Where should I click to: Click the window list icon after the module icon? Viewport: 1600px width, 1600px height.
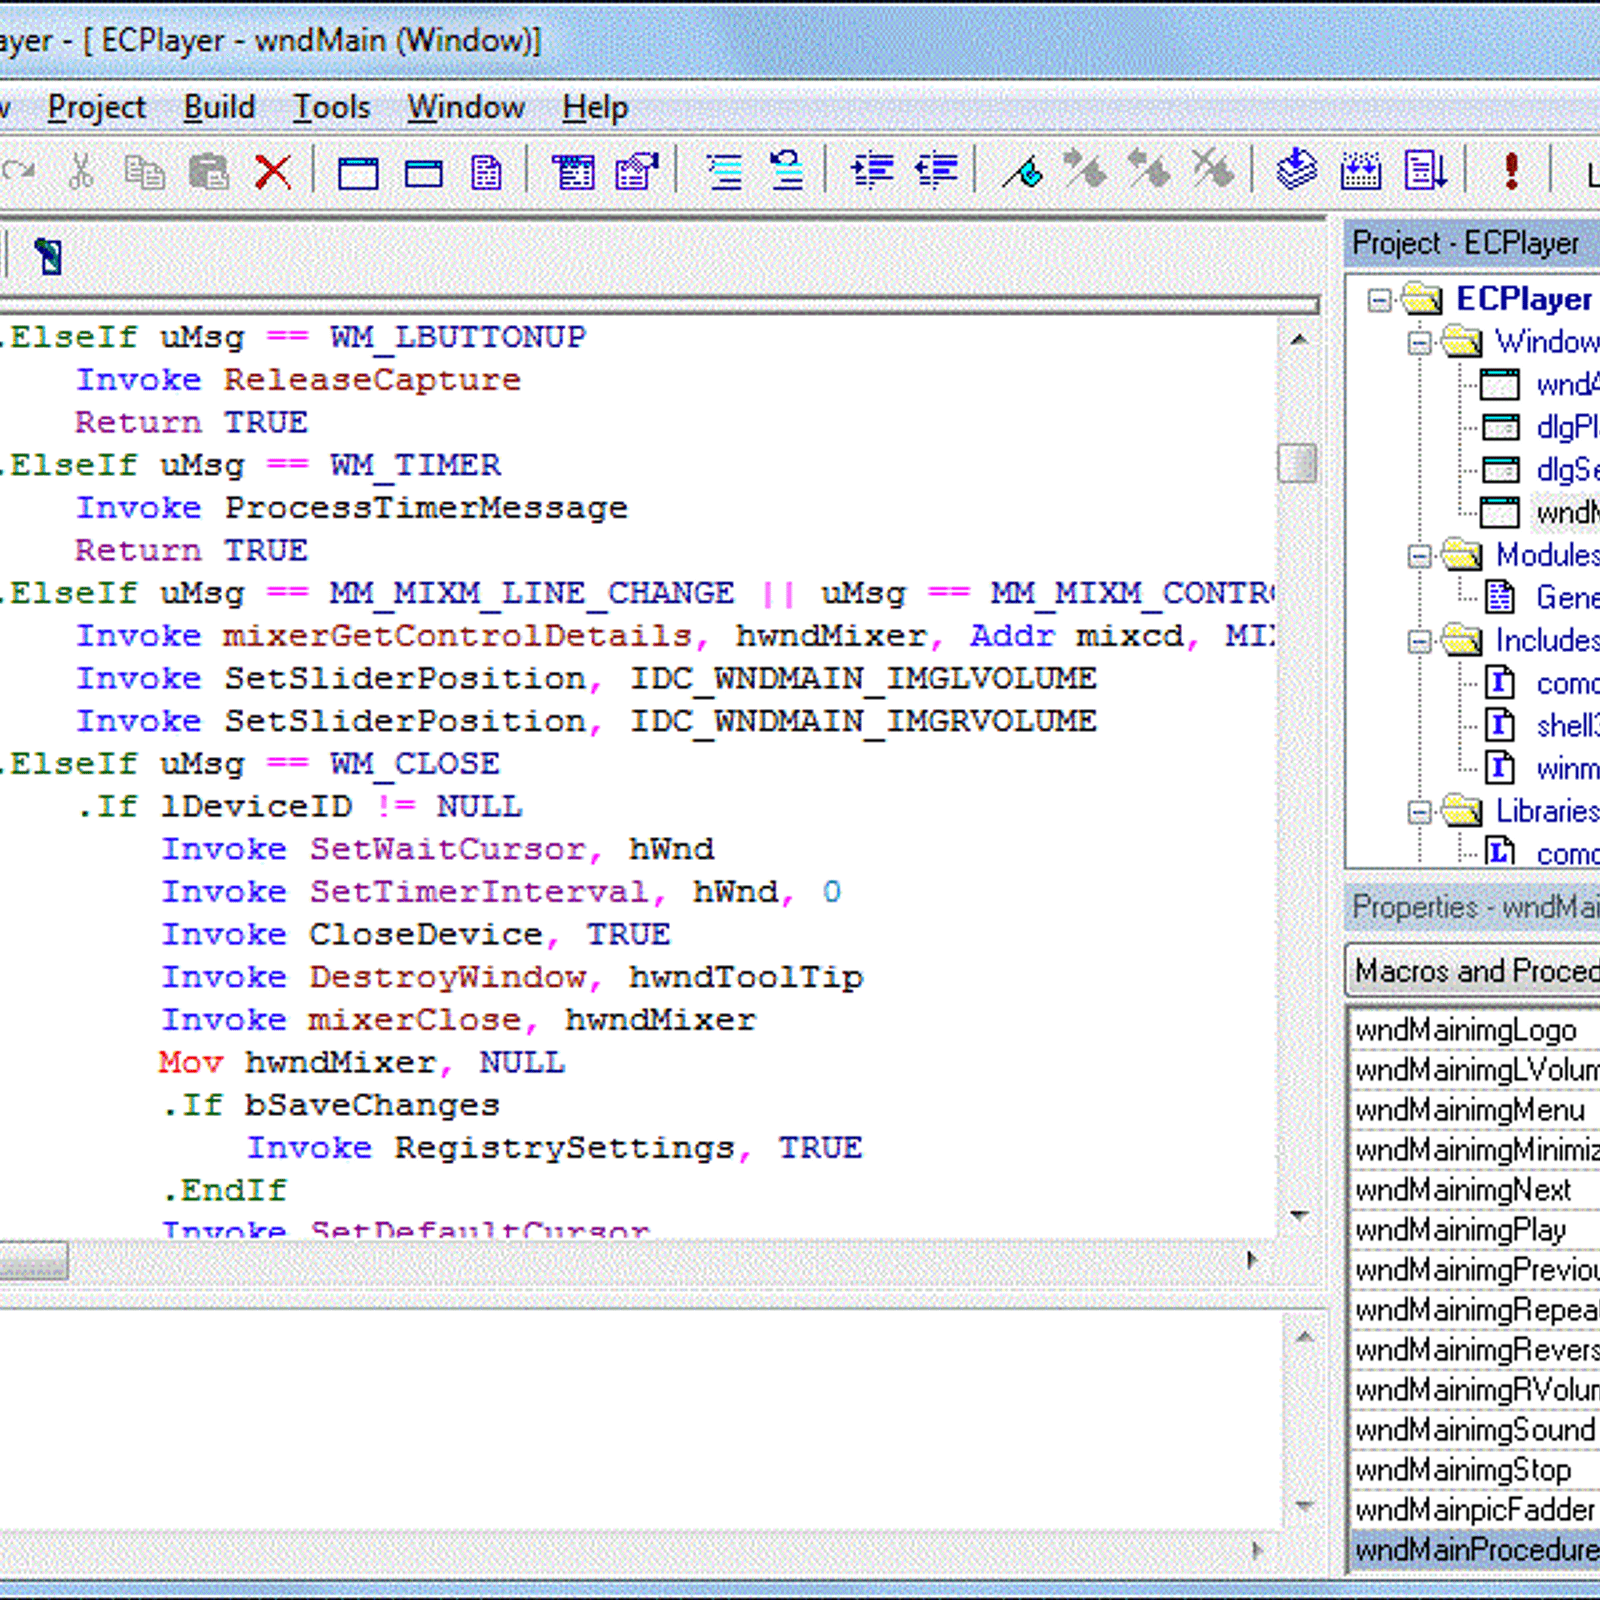[x=573, y=172]
